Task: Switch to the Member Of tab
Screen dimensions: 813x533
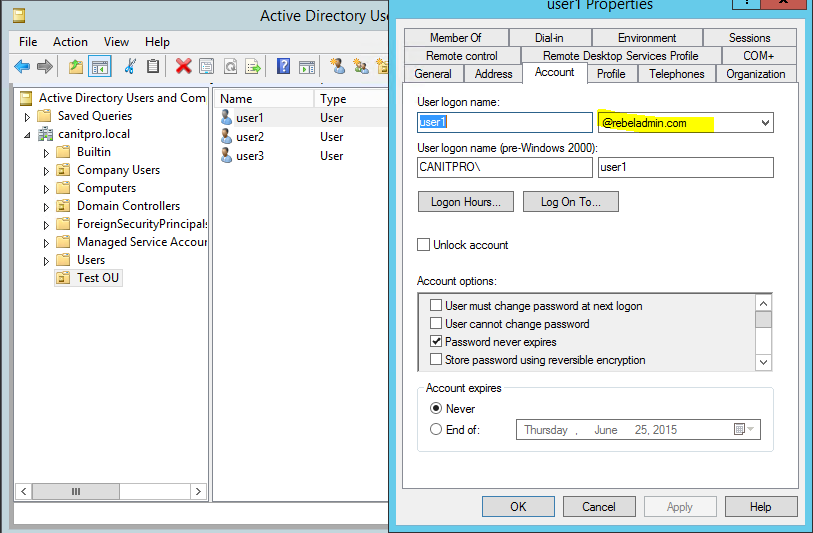Action: [x=456, y=37]
